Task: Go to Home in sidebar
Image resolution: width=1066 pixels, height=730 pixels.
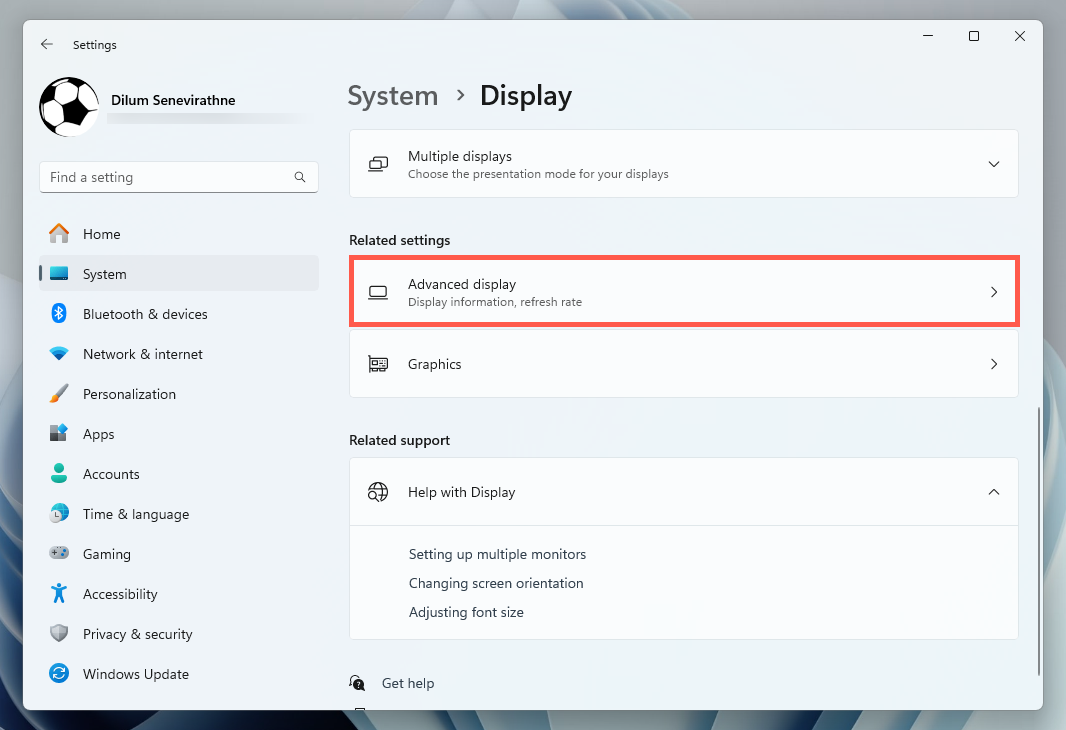Action: pyautogui.click(x=101, y=234)
